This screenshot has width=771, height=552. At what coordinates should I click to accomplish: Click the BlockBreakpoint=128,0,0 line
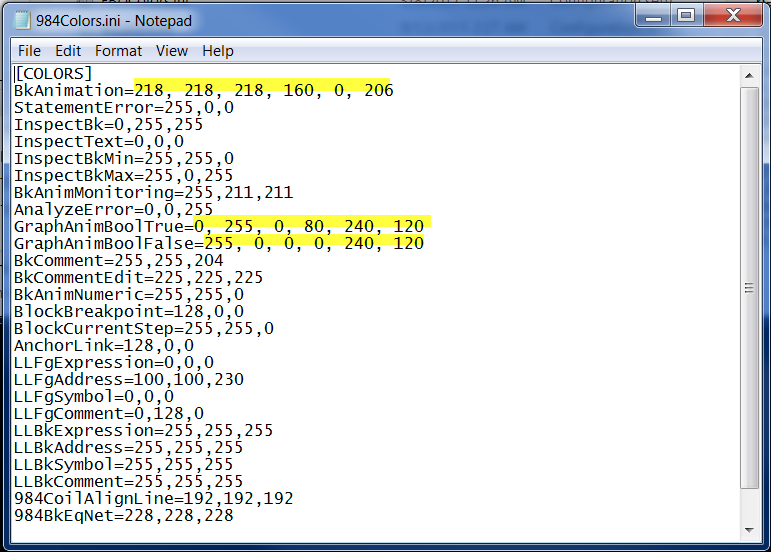(129, 311)
